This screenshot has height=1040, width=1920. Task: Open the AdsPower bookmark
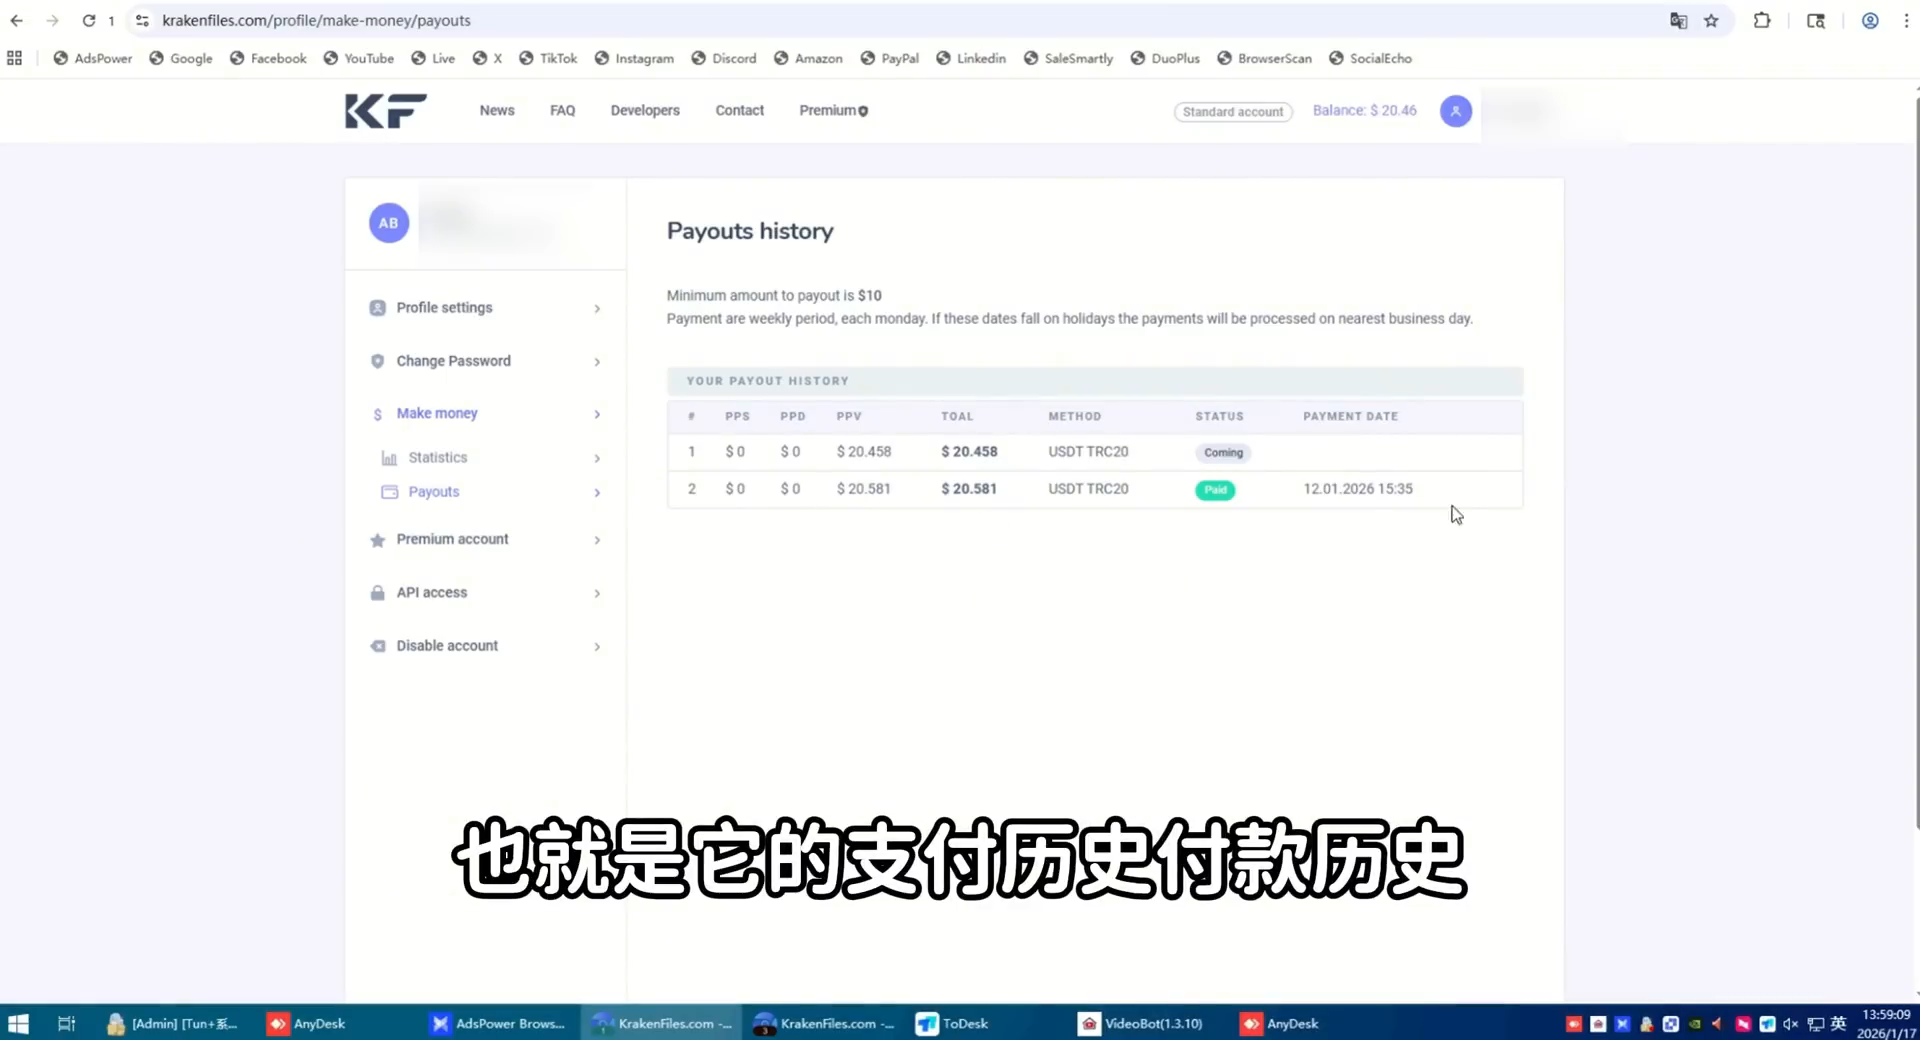click(x=93, y=58)
